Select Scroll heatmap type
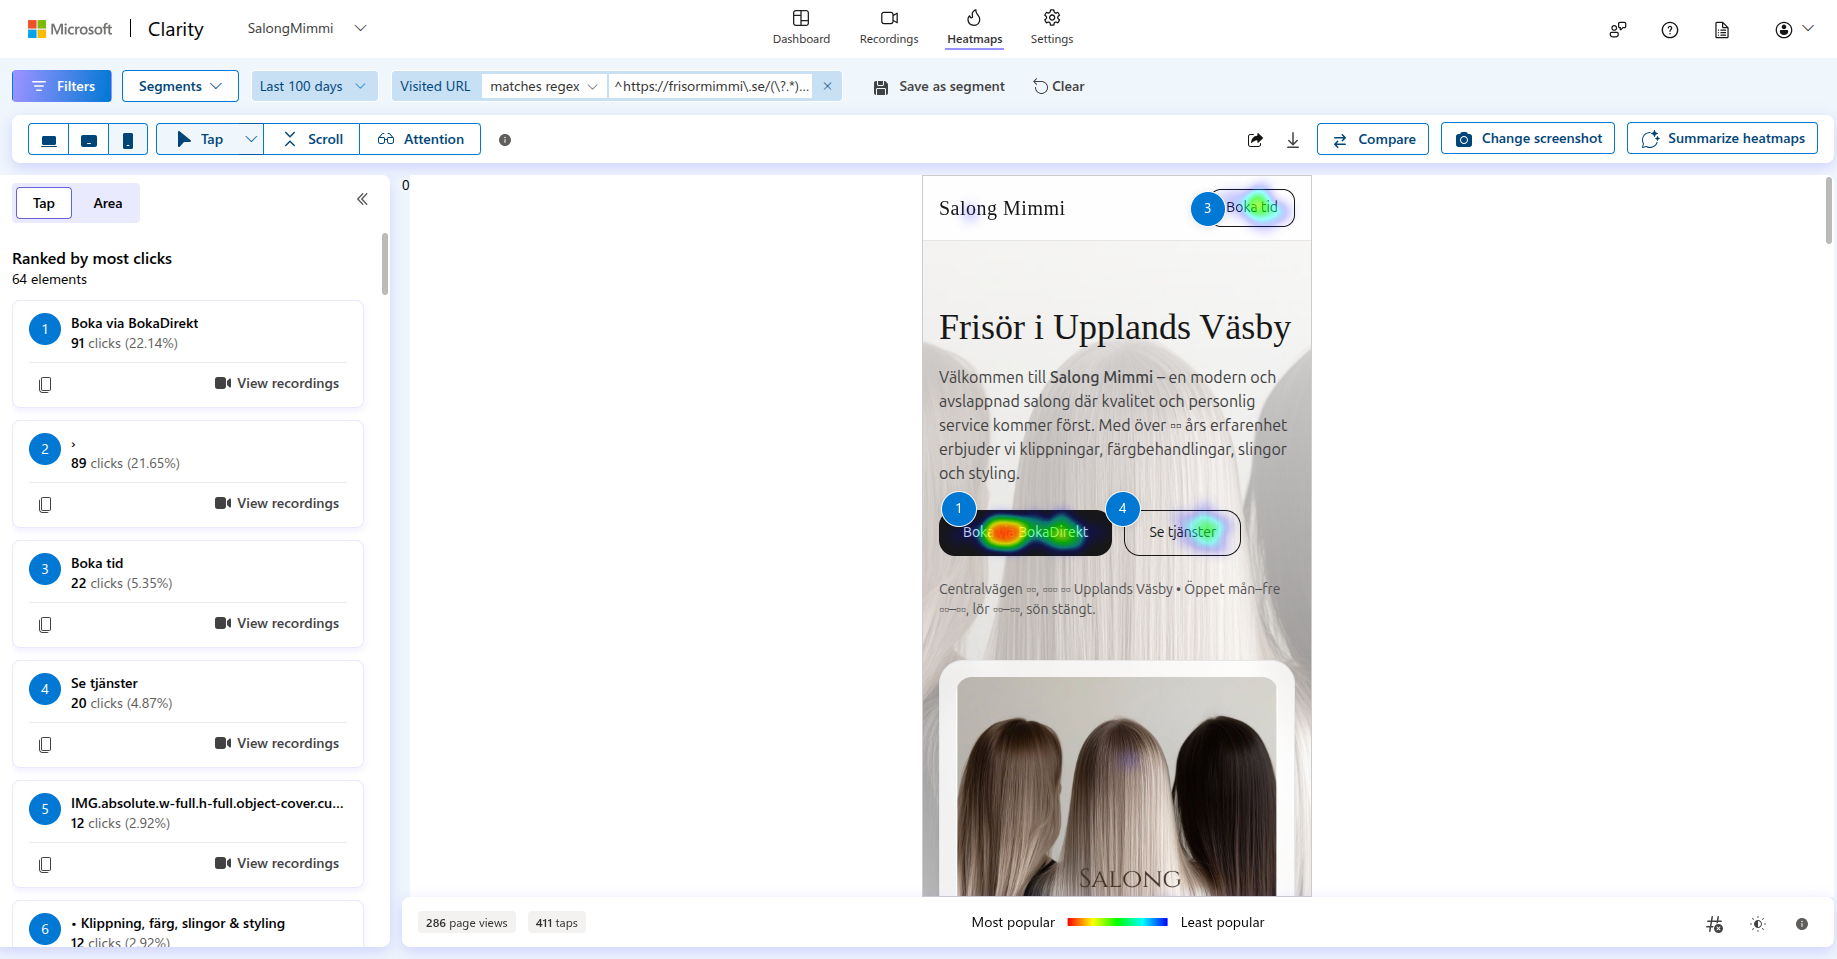This screenshot has width=1837, height=959. (x=312, y=140)
